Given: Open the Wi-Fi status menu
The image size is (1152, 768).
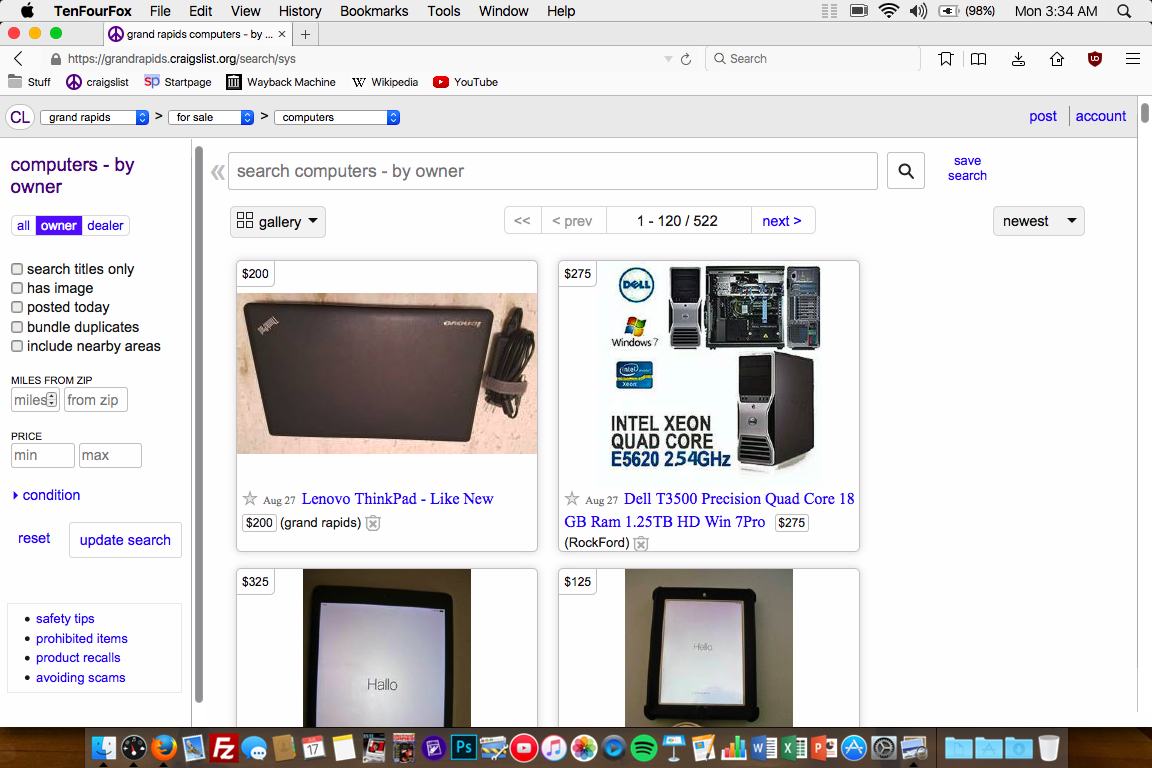Looking at the screenshot, I should (889, 11).
